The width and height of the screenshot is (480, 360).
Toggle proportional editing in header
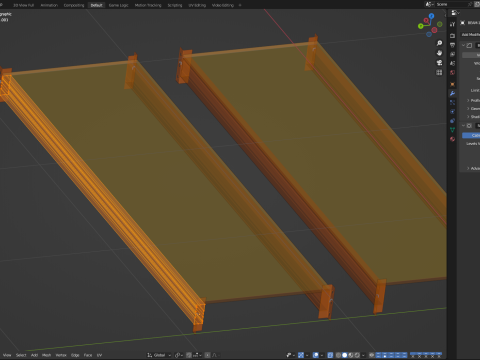(207, 355)
